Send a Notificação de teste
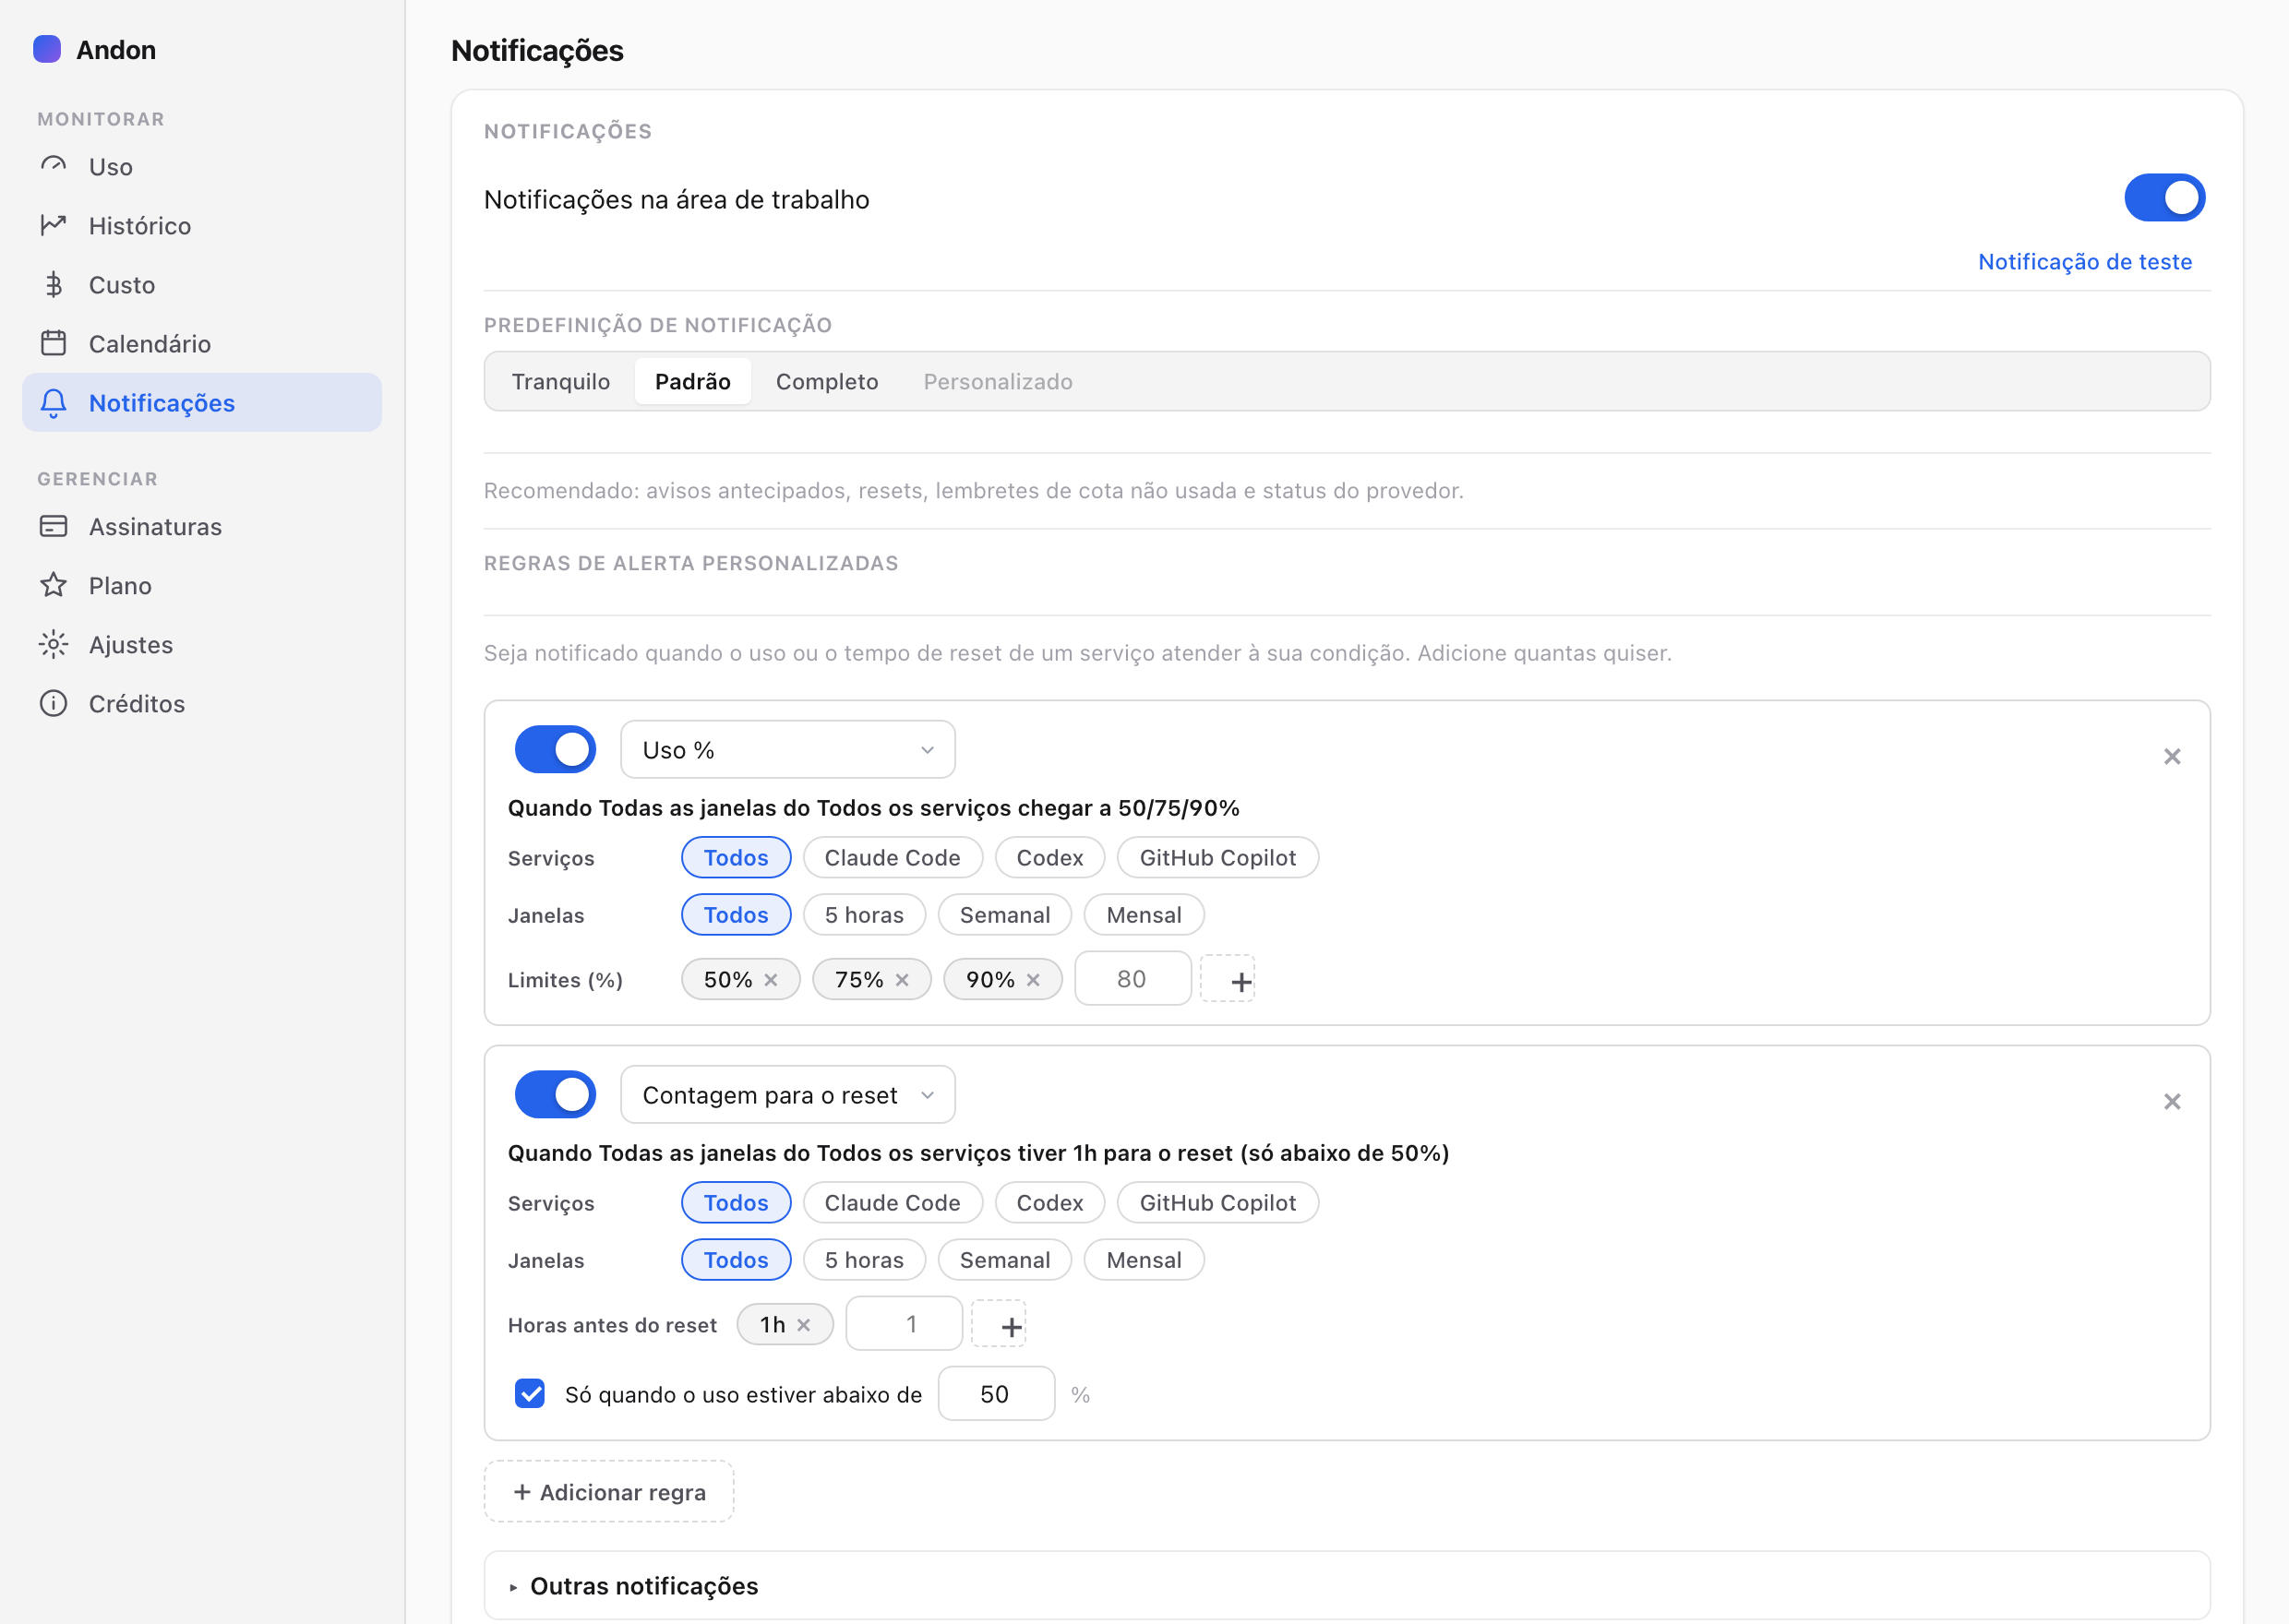This screenshot has width=2289, height=1624. point(2084,261)
